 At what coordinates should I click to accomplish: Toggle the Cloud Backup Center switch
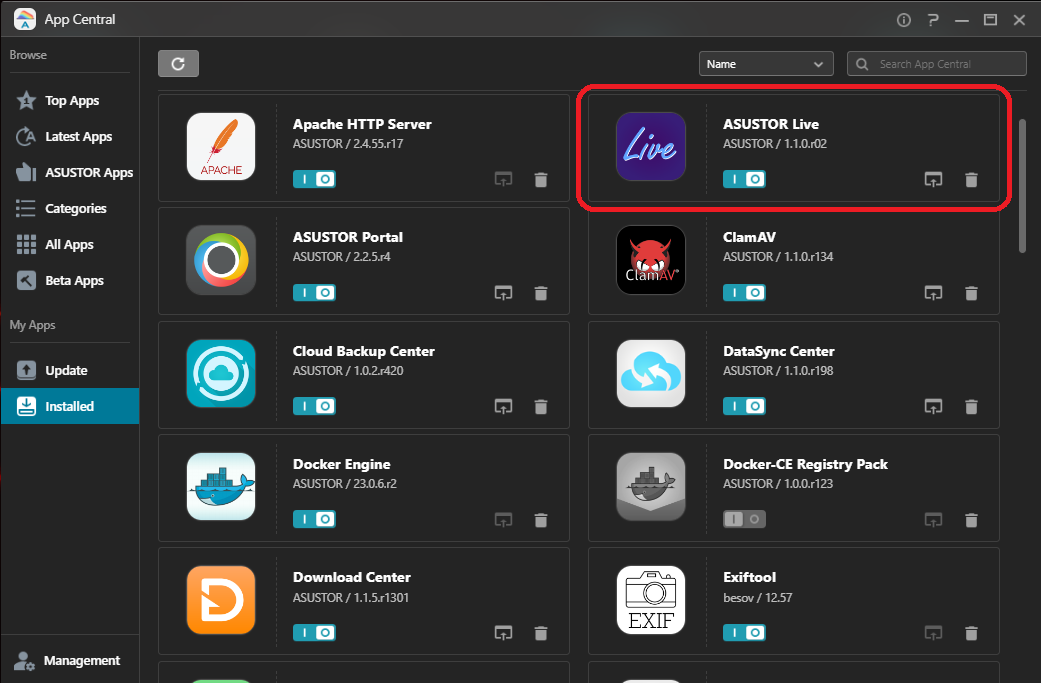[314, 406]
